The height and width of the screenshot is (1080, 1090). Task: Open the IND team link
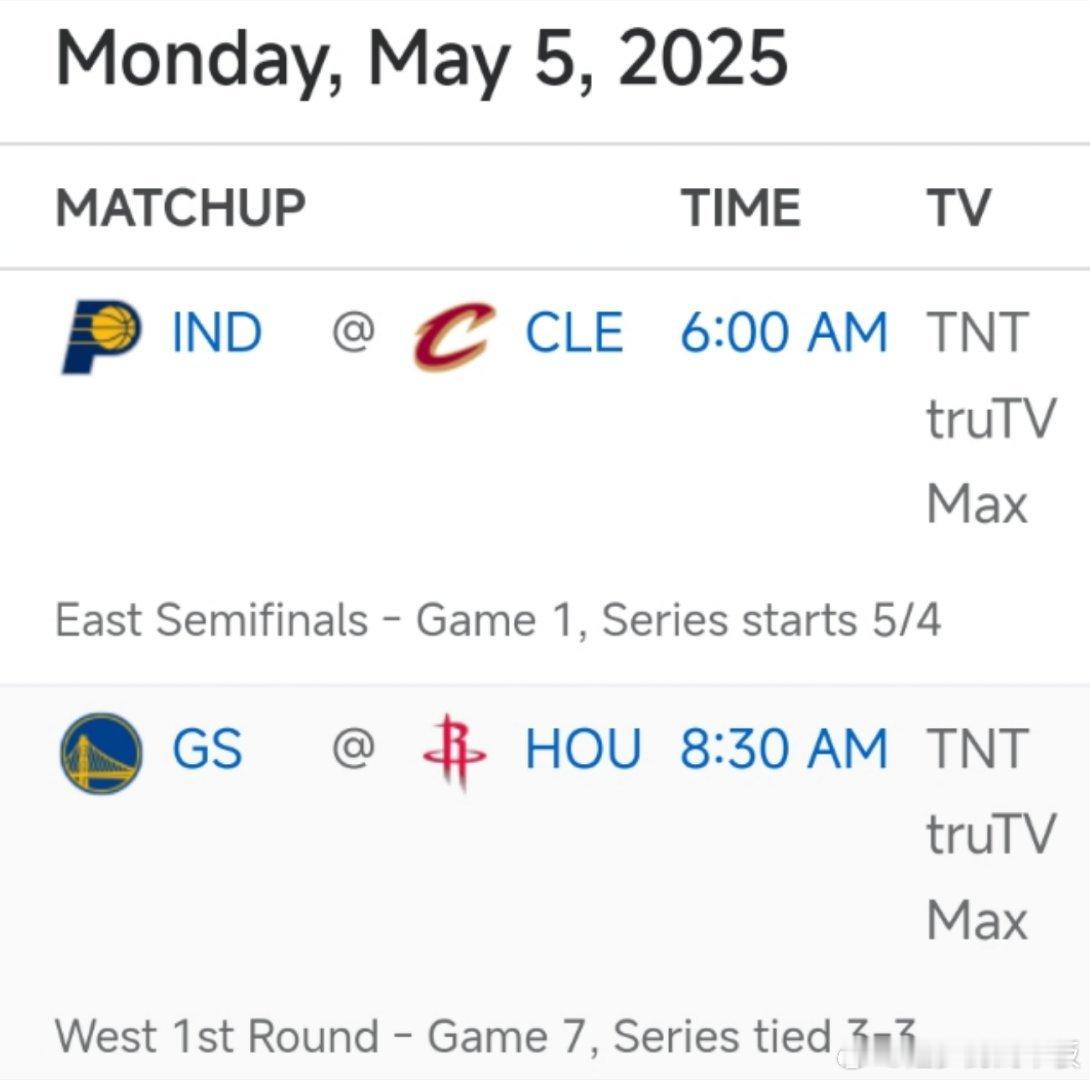tap(217, 332)
